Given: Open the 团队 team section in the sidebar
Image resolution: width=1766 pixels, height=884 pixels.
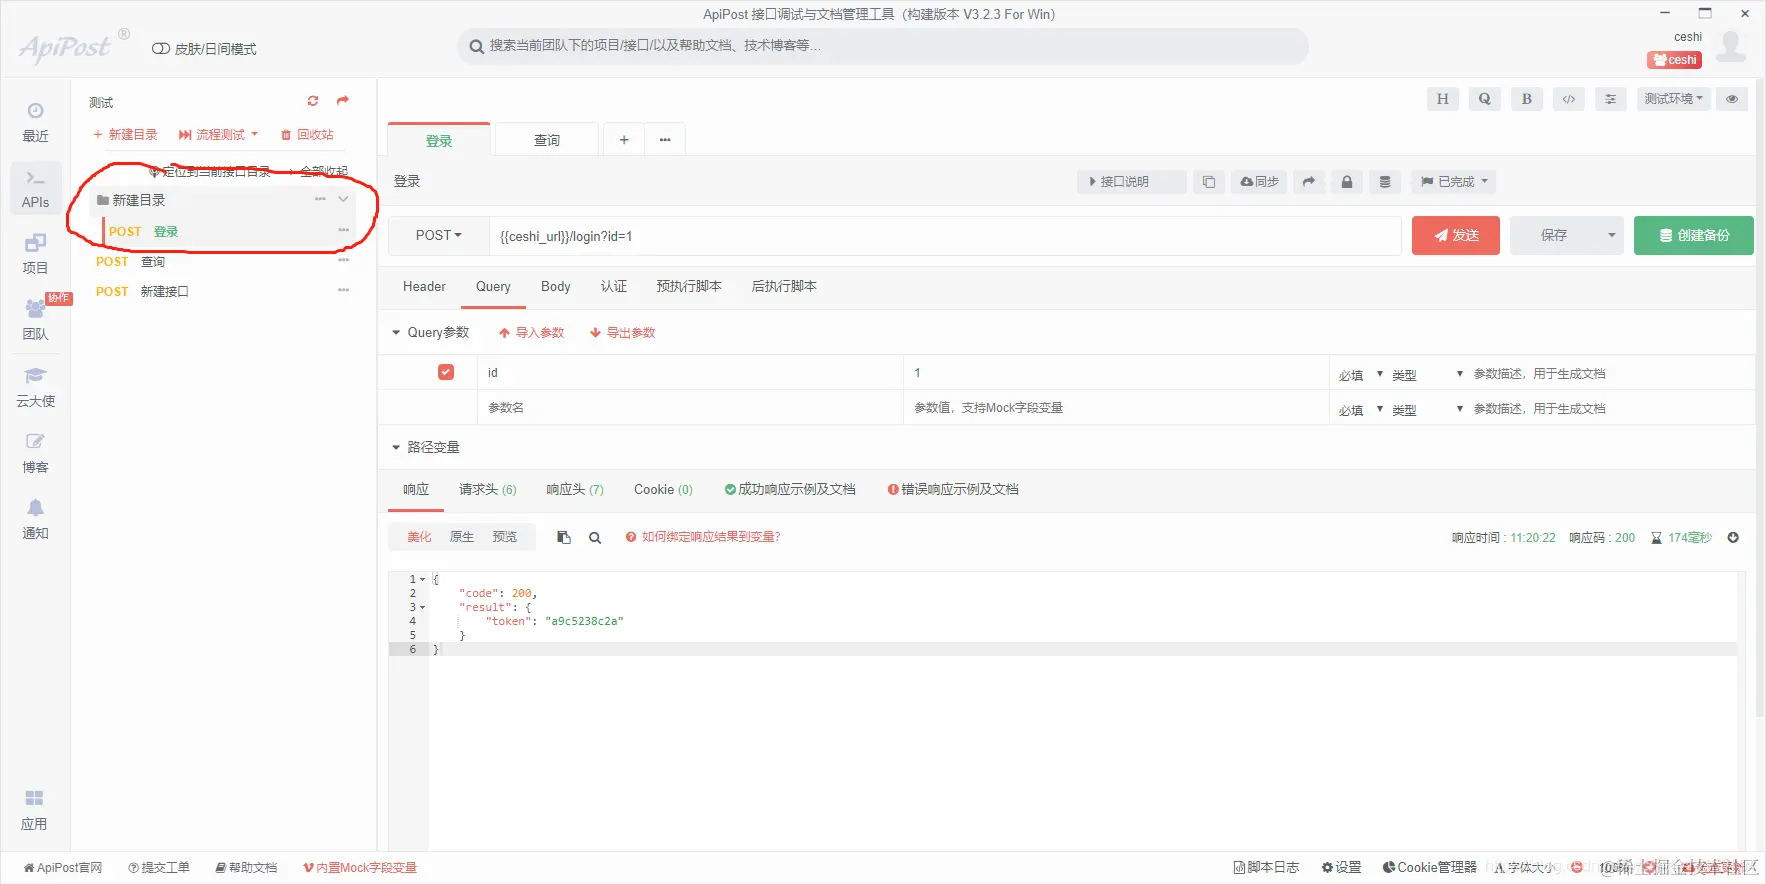Looking at the screenshot, I should point(35,320).
